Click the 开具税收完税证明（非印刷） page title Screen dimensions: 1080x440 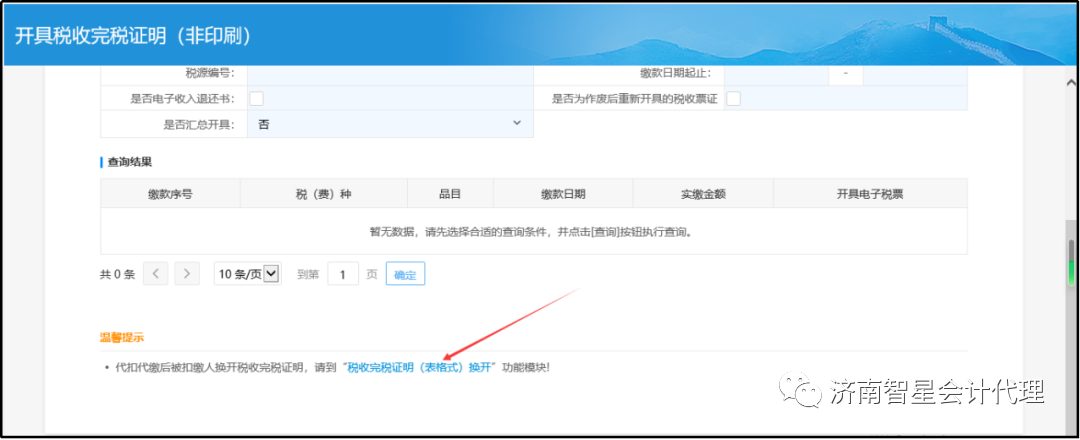tap(133, 36)
